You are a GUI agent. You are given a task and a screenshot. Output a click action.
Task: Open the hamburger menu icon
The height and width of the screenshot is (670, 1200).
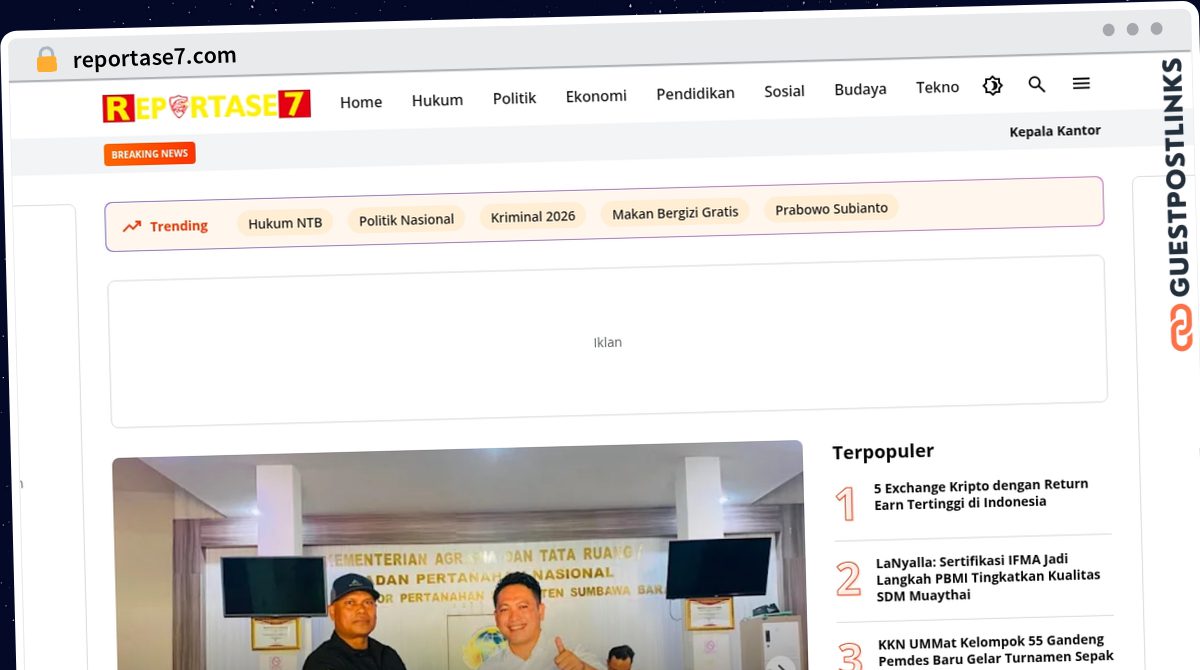[1081, 84]
